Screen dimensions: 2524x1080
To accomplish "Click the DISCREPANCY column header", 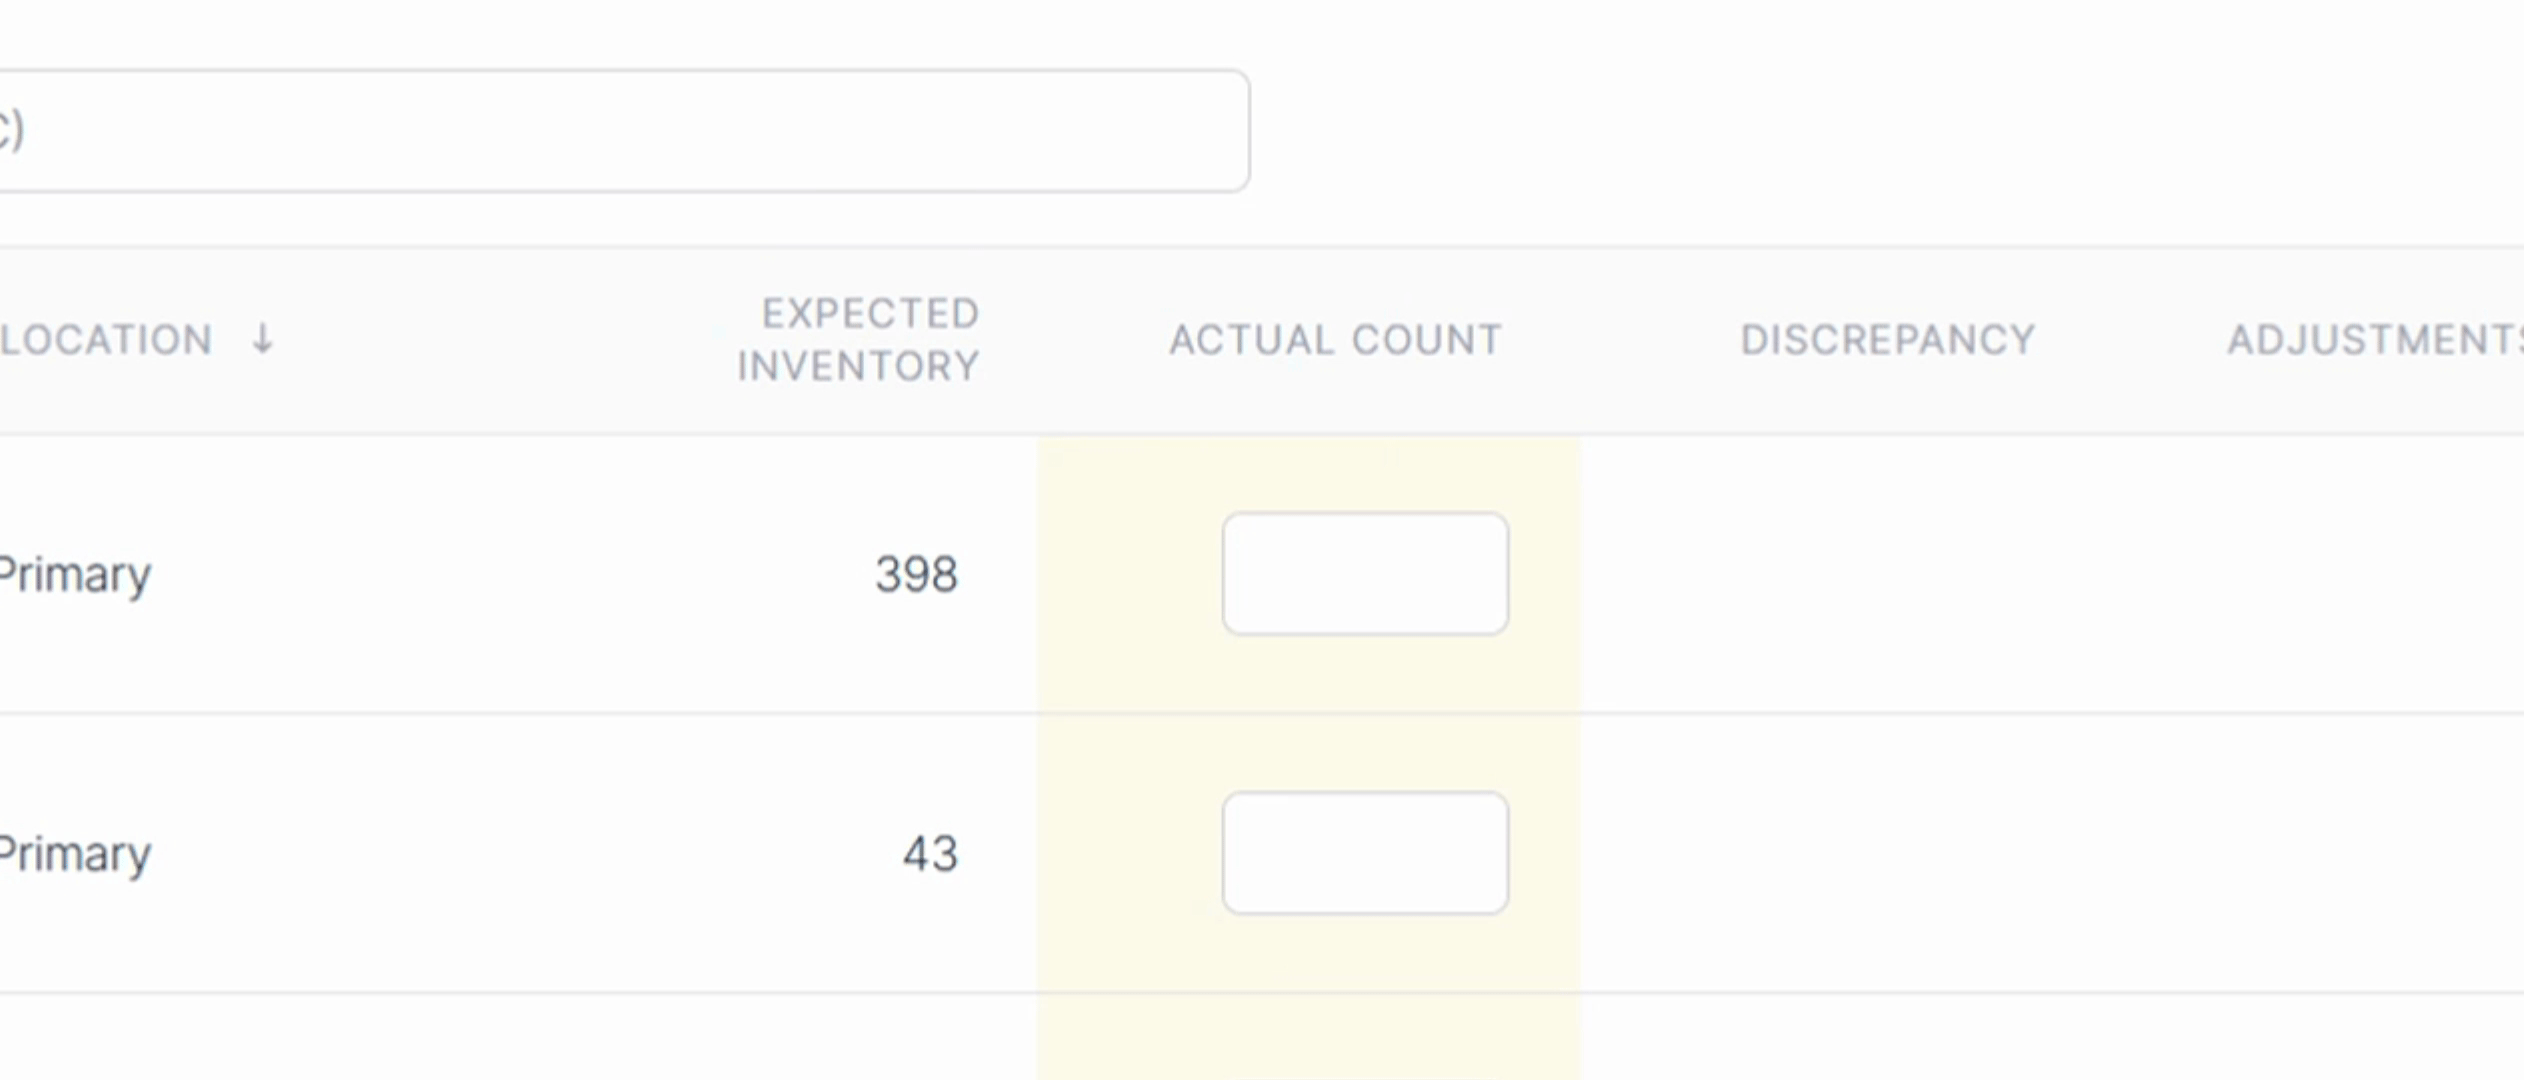I will click(x=1887, y=340).
